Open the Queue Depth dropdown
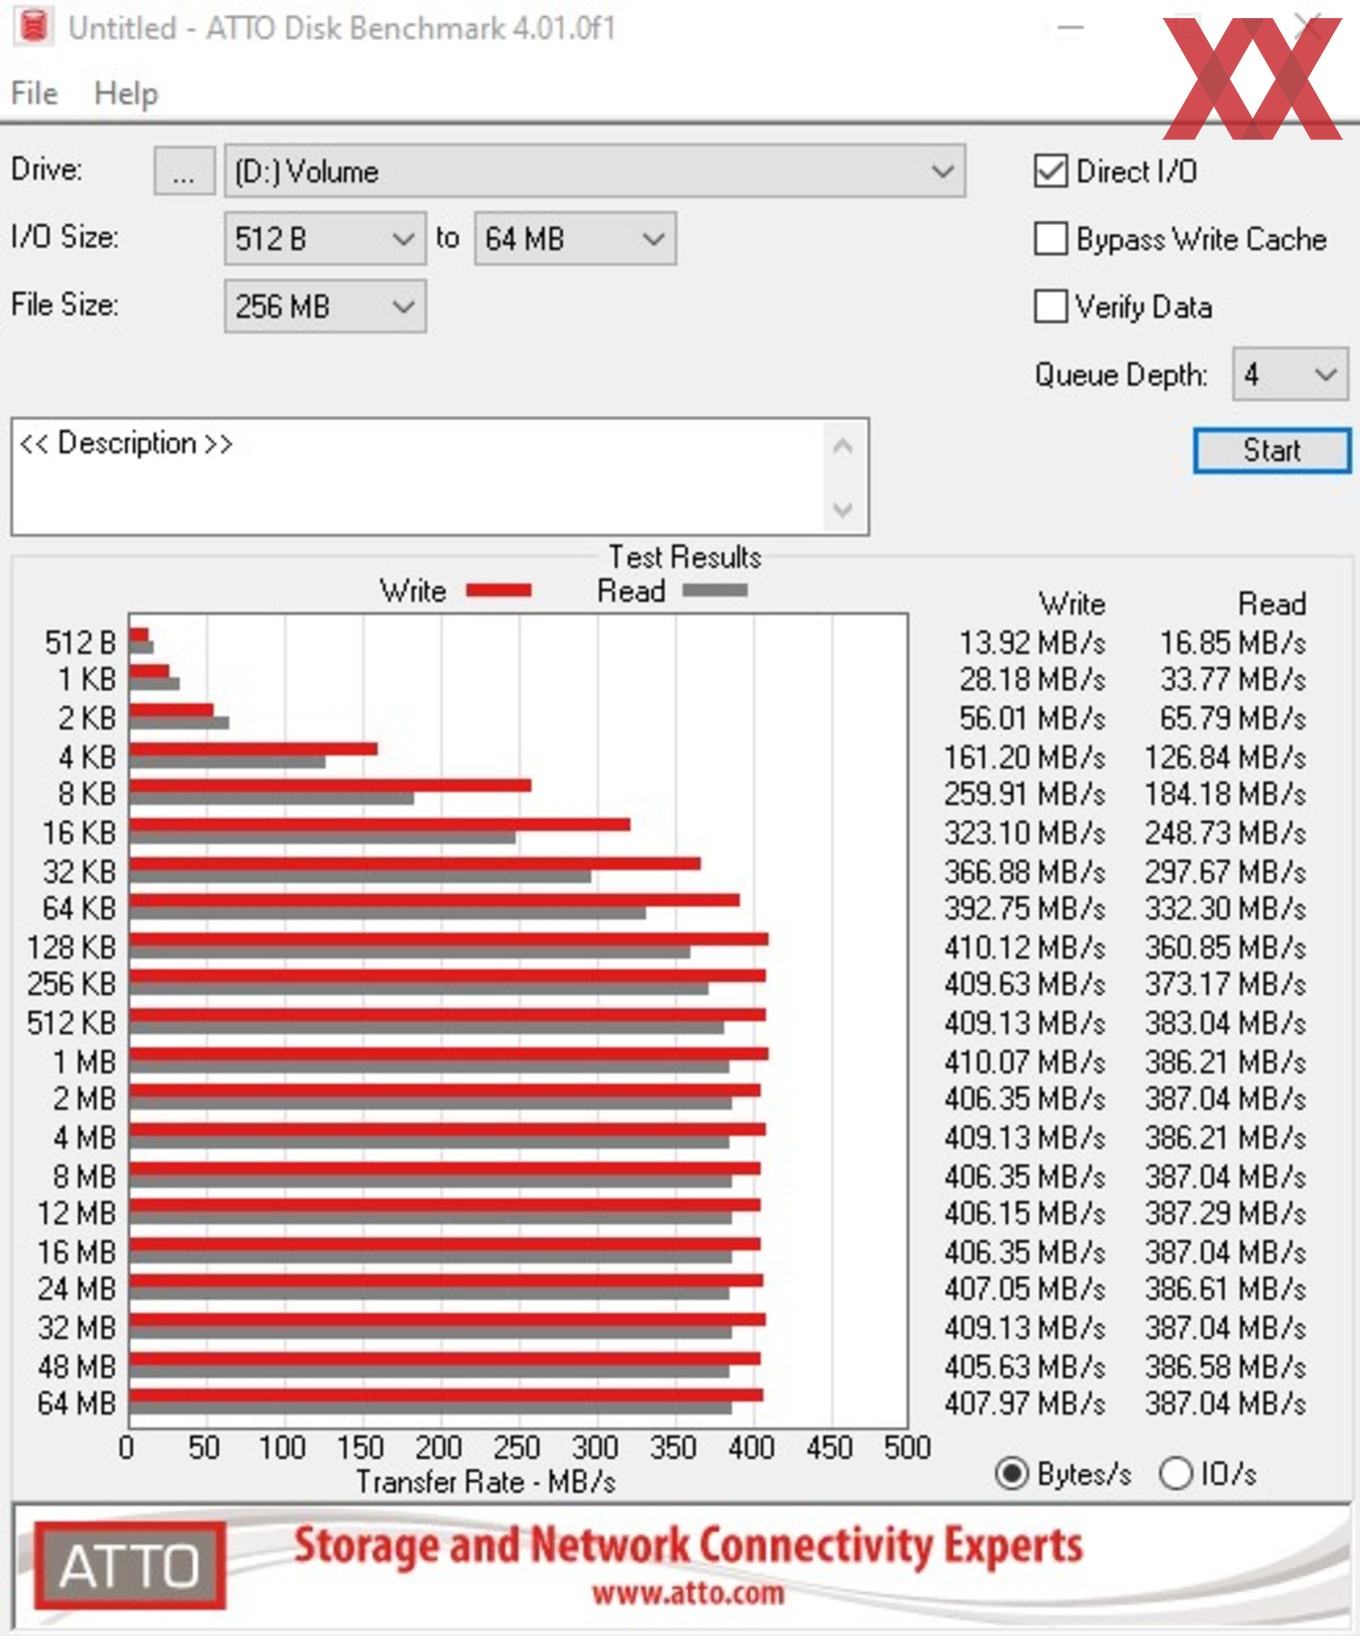 pos(1290,375)
